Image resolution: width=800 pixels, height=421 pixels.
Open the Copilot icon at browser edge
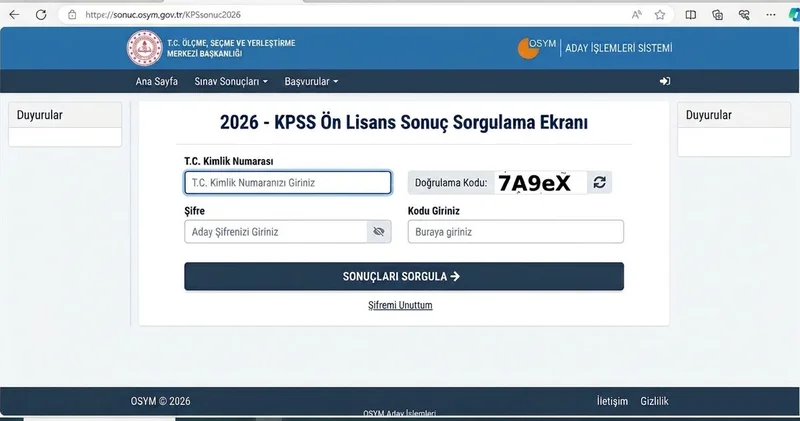(x=794, y=15)
